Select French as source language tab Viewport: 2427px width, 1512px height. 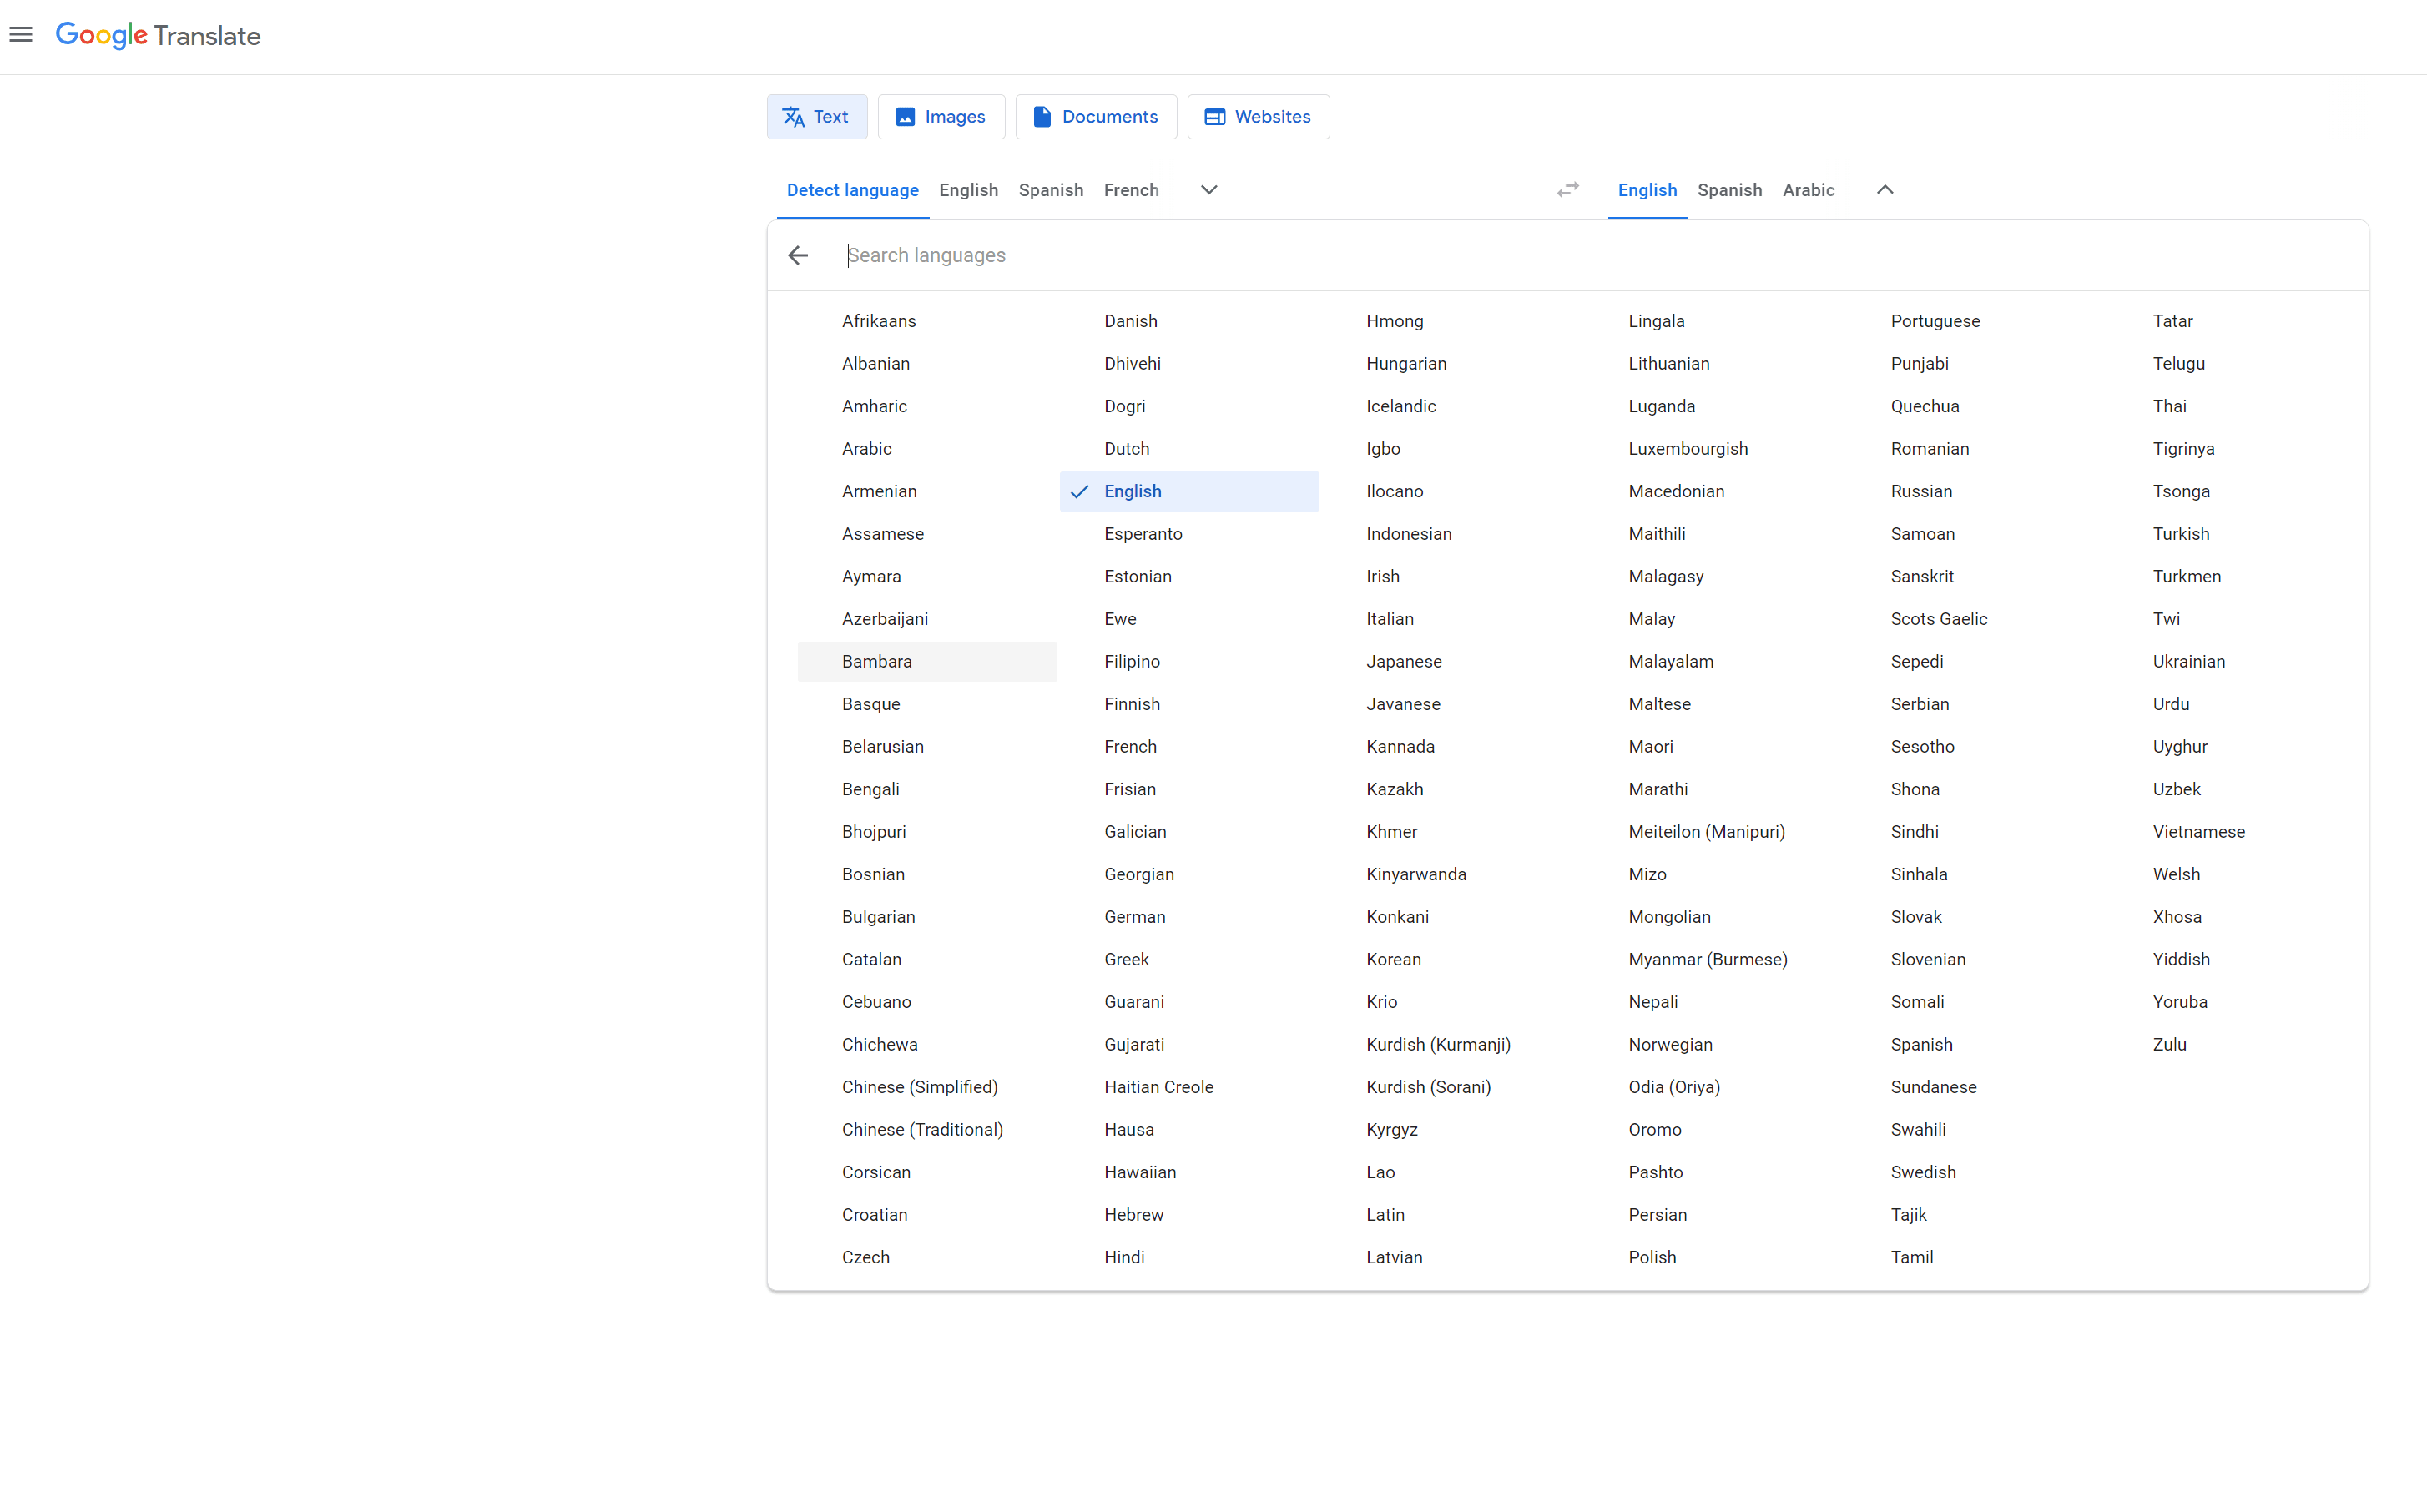click(x=1131, y=190)
